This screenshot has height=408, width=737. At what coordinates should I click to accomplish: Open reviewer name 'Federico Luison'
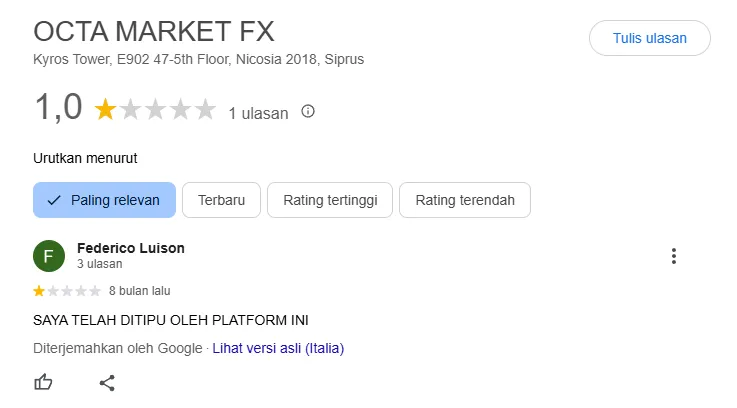(131, 248)
